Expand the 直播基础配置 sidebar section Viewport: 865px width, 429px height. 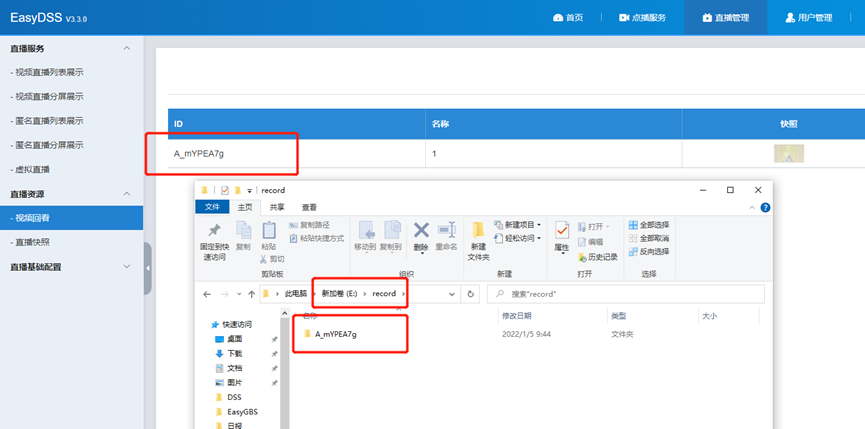126,267
